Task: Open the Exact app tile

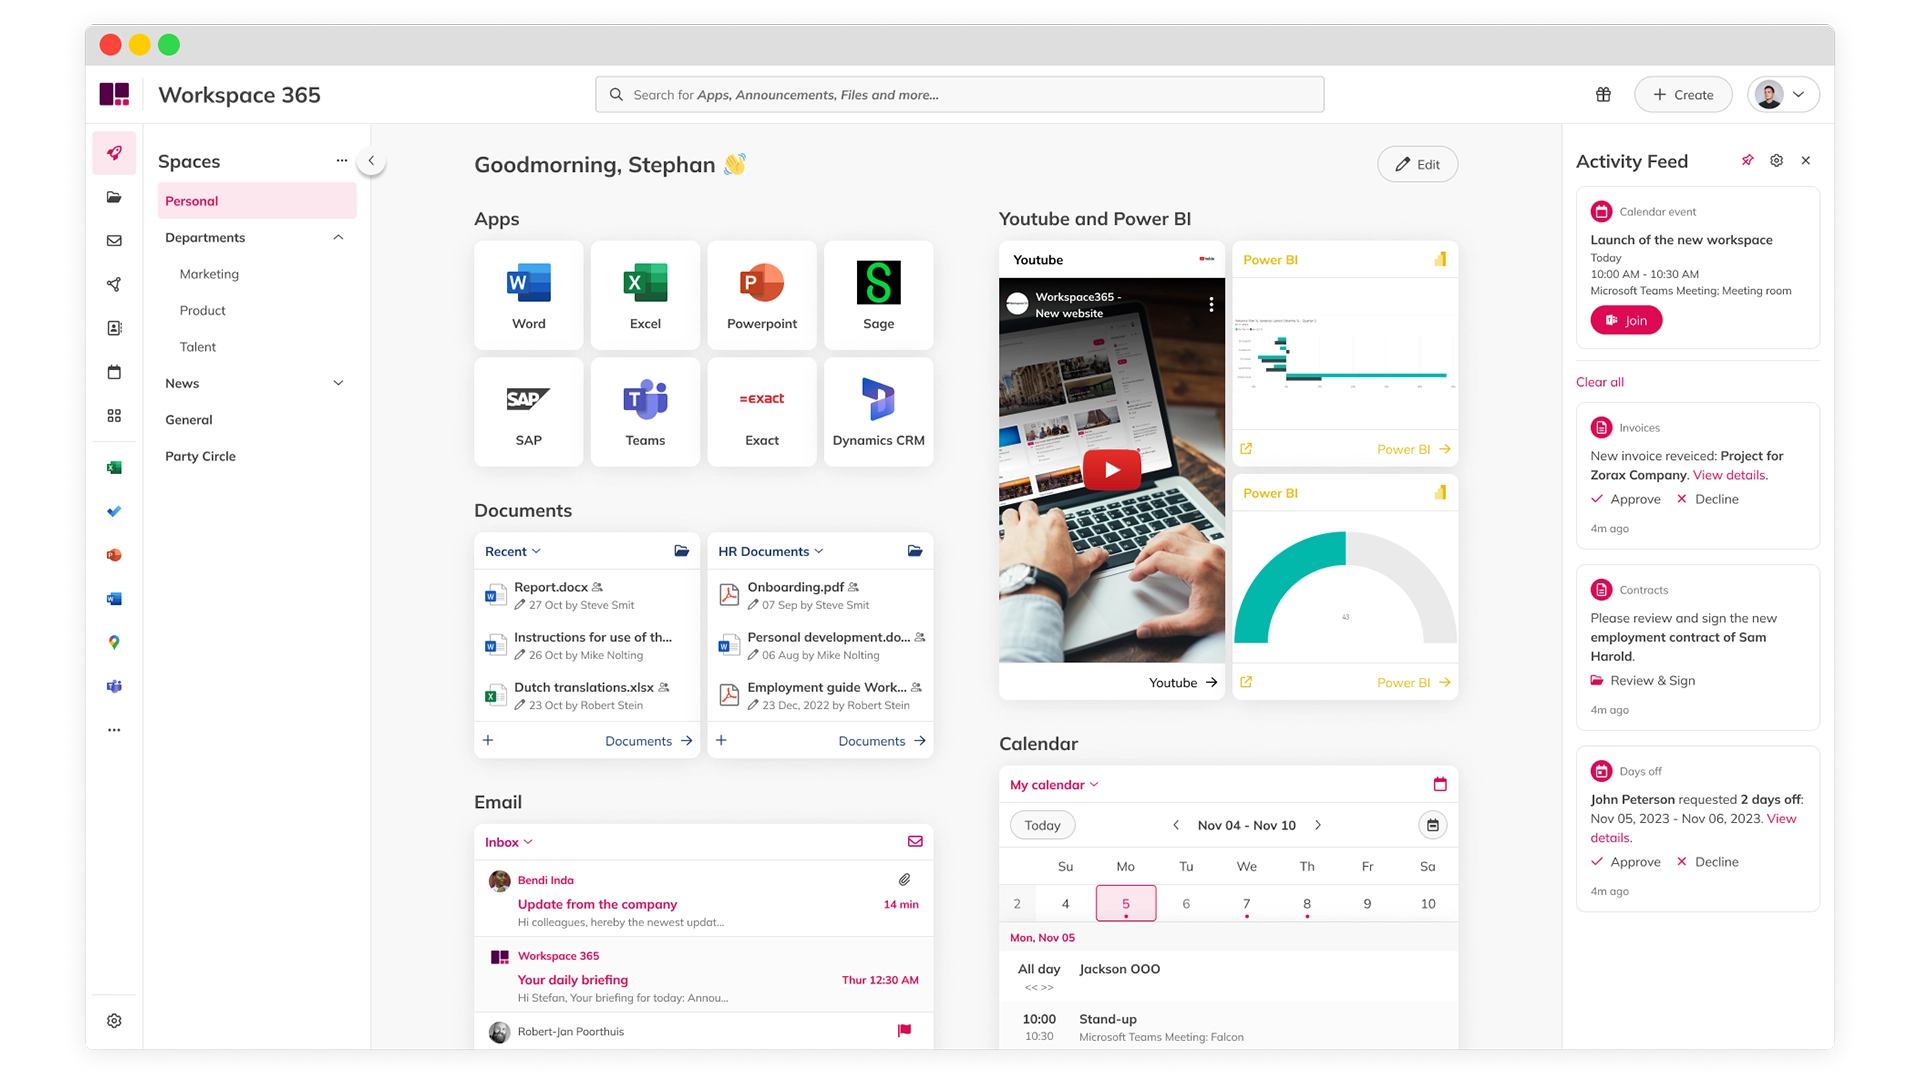Action: coord(762,412)
